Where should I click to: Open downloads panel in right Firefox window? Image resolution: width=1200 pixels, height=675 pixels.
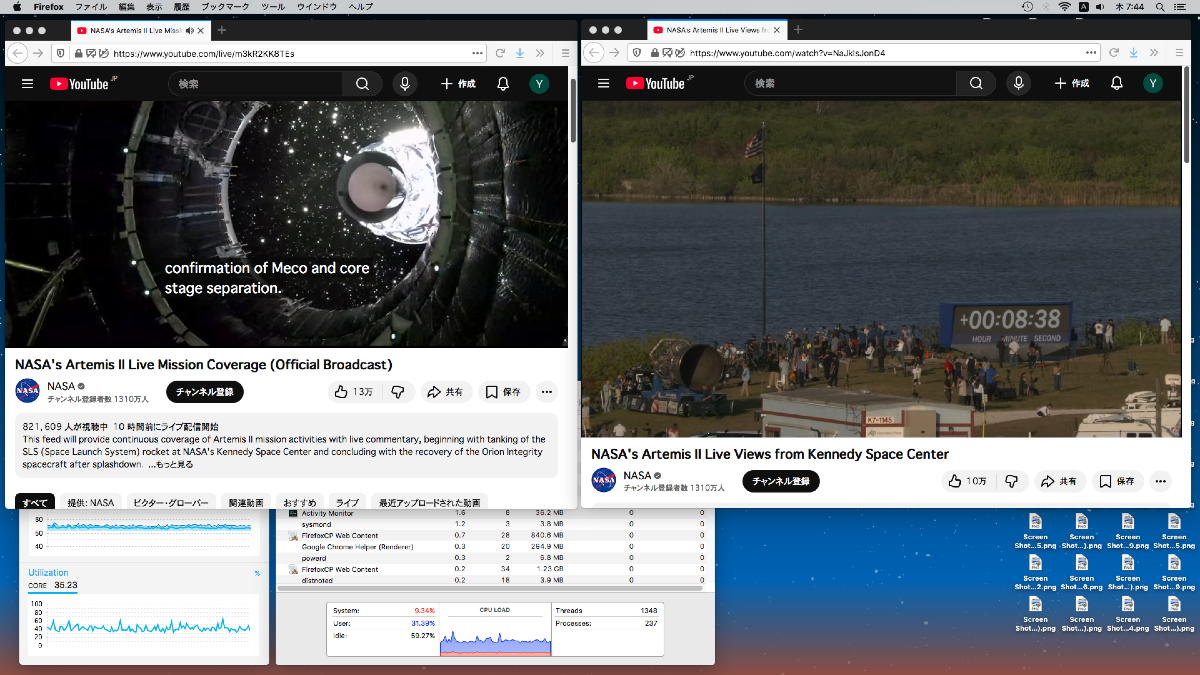1133,53
